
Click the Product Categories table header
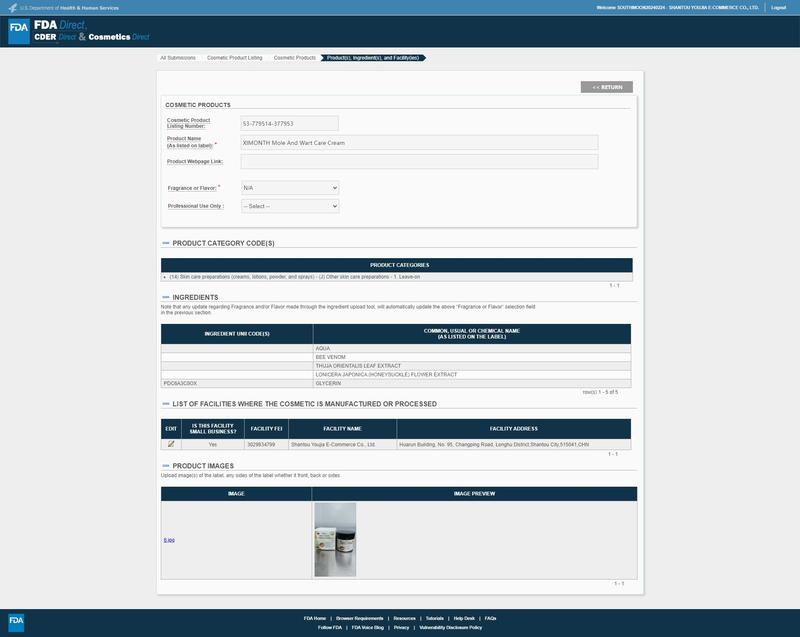pyautogui.click(x=396, y=265)
